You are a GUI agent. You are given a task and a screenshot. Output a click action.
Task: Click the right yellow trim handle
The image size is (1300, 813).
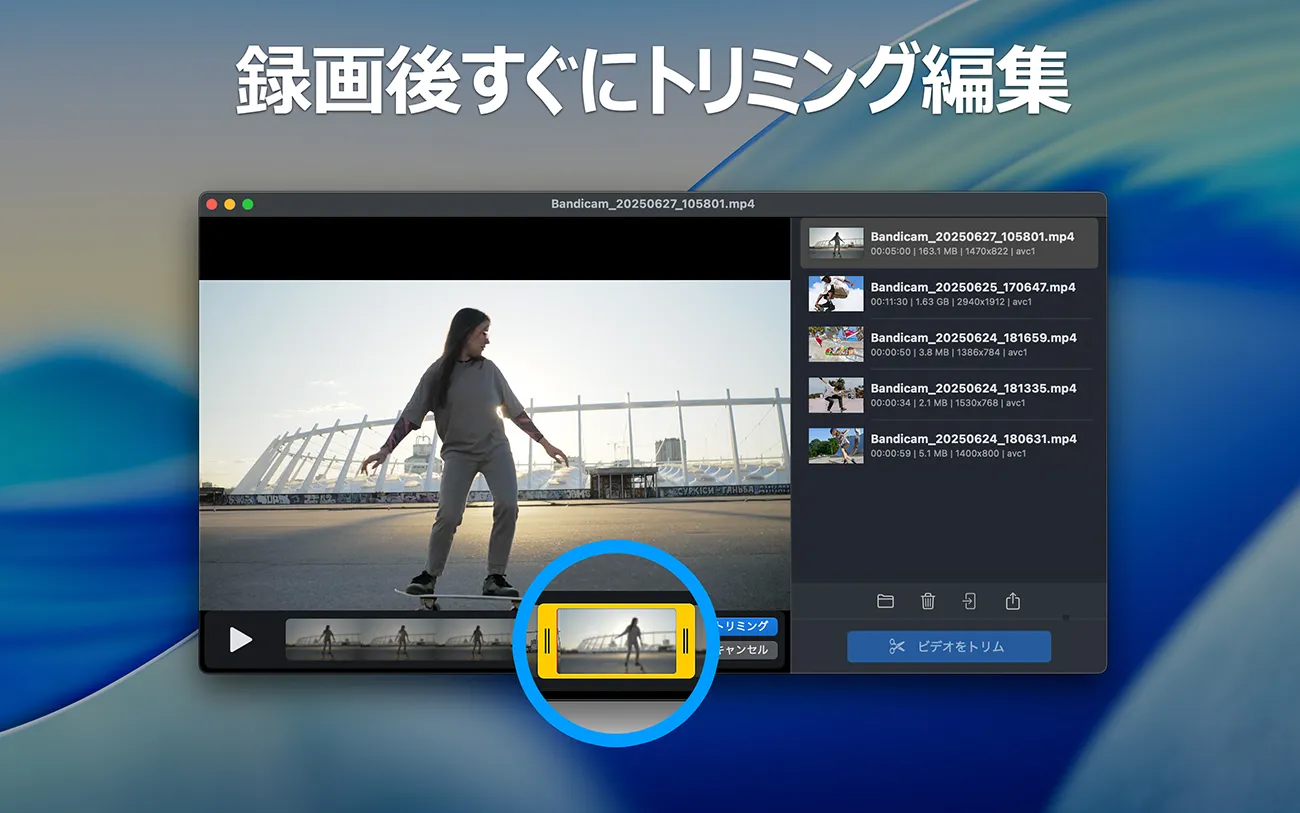(x=685, y=641)
